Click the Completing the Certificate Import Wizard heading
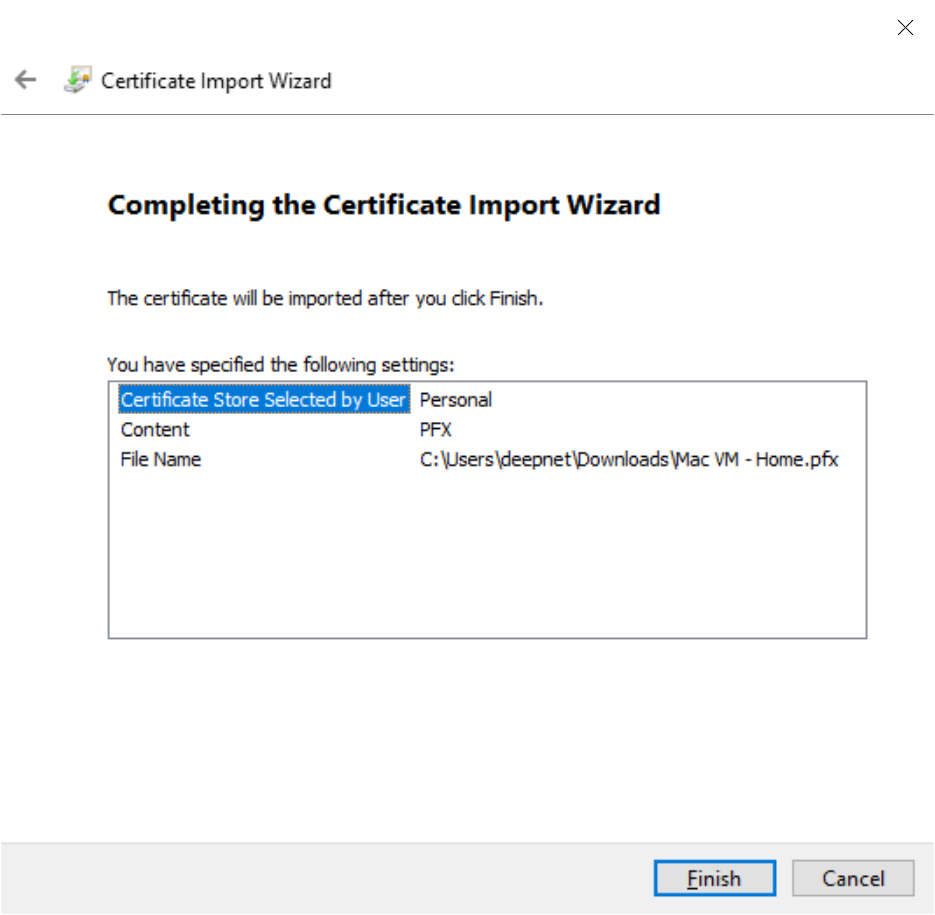935x915 pixels. [384, 205]
